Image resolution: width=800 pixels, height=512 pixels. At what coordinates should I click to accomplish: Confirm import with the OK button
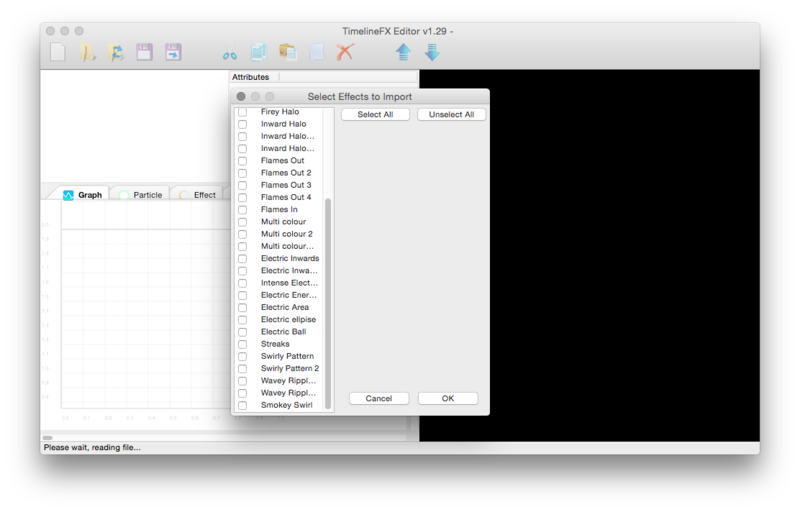pos(447,398)
